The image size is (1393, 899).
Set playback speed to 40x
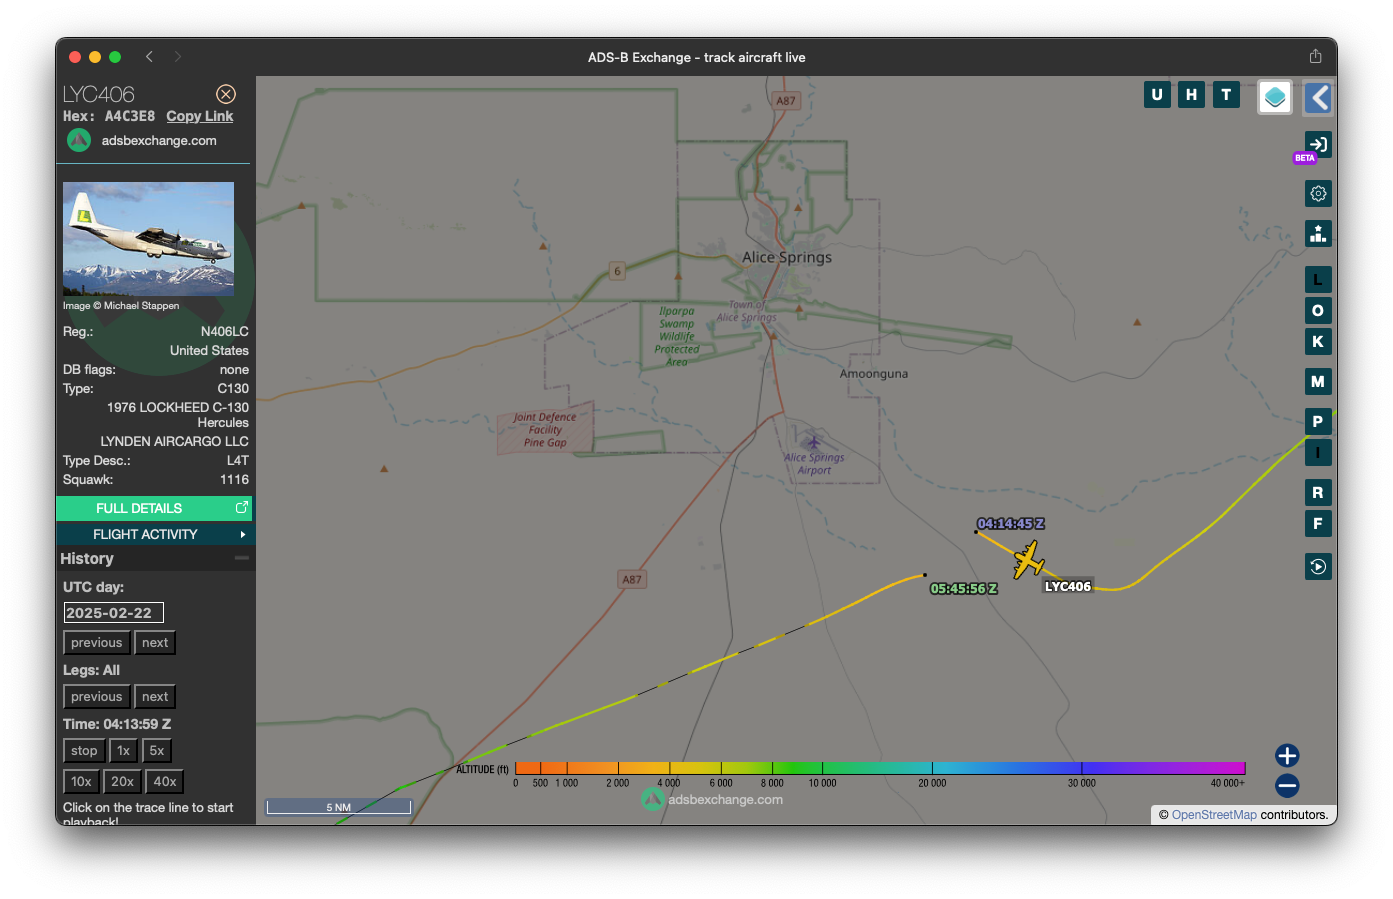(x=165, y=782)
